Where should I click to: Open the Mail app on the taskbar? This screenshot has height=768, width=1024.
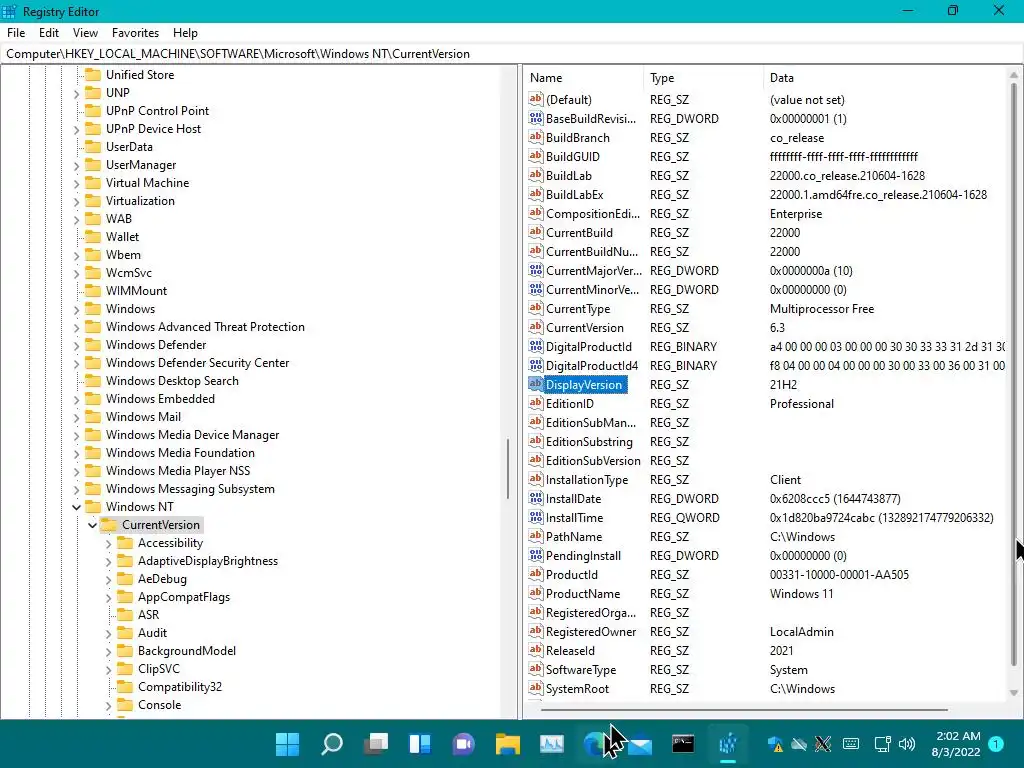(x=640, y=744)
